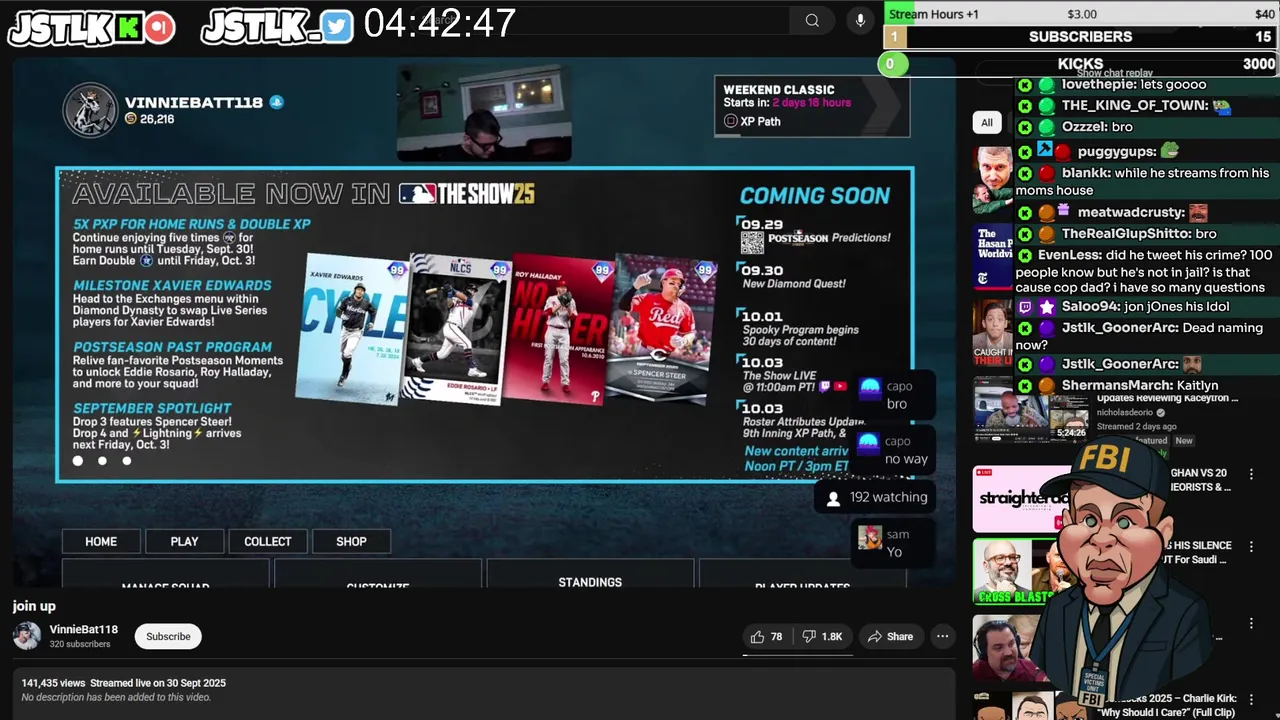Screen dimensions: 1280x720
Task: Click the green Kick logo beside JSTLK
Action: (127, 28)
